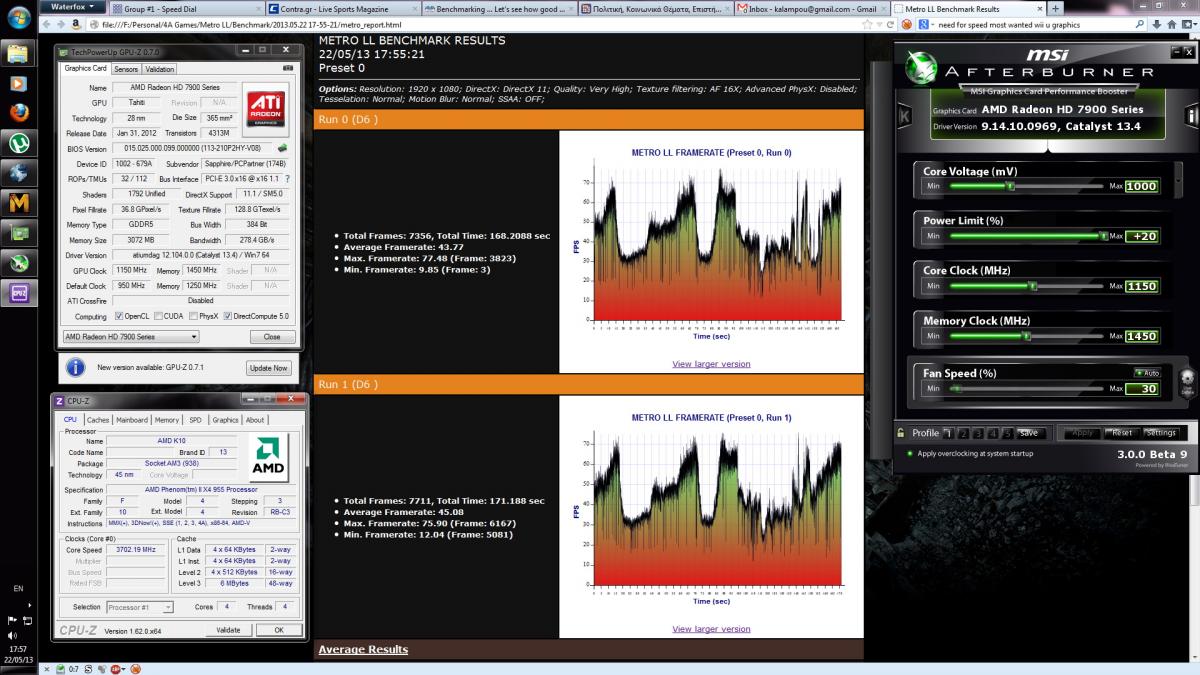Click the yellow M taskbar icon
This screenshot has height=675, width=1200.
(x=18, y=203)
